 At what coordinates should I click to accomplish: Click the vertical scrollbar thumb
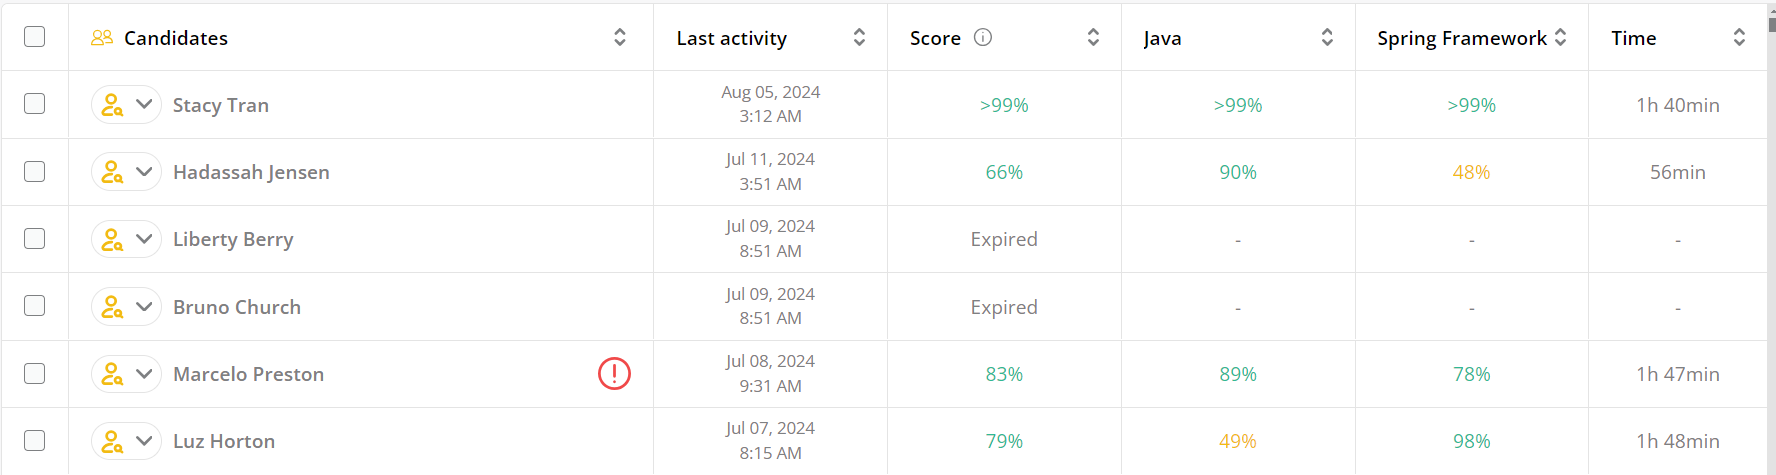pyautogui.click(x=1771, y=22)
